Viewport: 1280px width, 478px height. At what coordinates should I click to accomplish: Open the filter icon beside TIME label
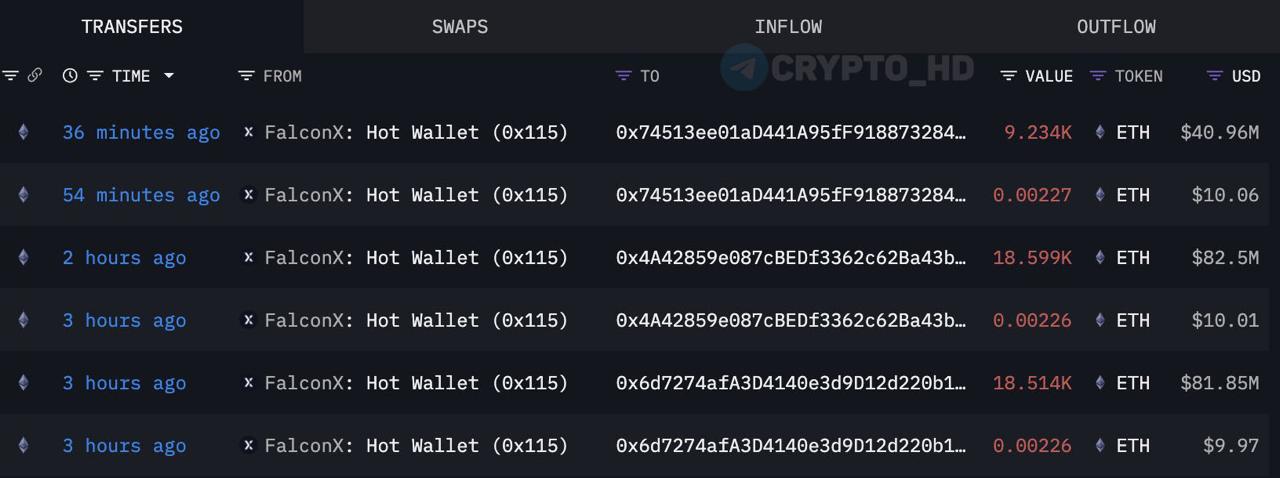click(95, 76)
